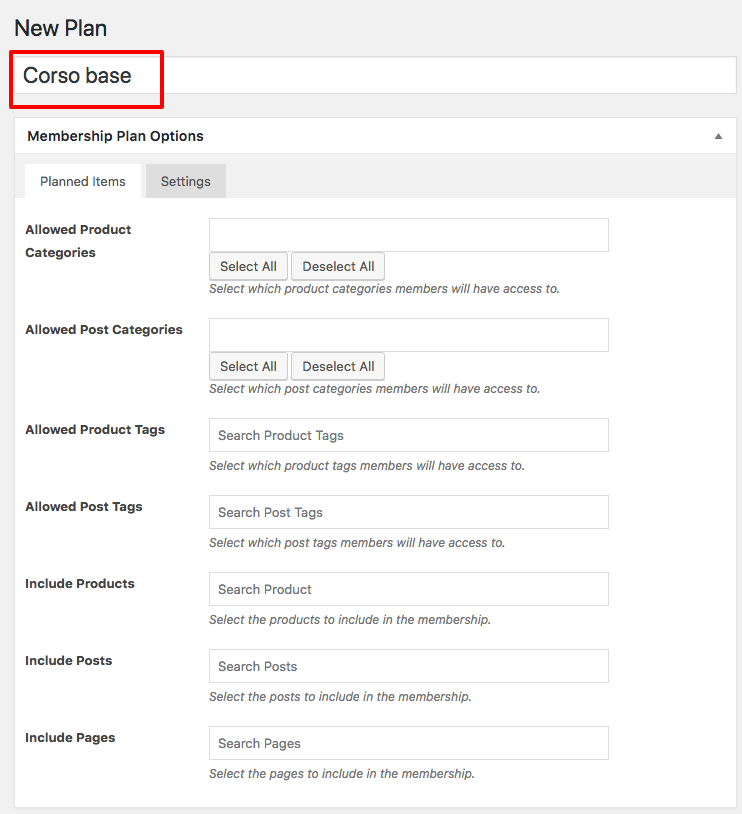This screenshot has width=742, height=814.
Task: Open the Allowed Post Categories selection box
Action: [x=409, y=335]
